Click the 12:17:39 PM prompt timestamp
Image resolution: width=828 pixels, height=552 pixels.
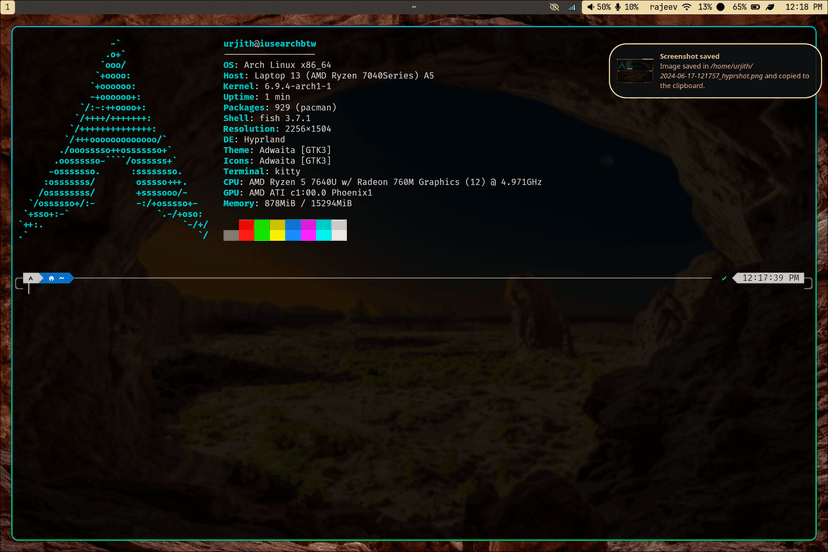(x=770, y=278)
